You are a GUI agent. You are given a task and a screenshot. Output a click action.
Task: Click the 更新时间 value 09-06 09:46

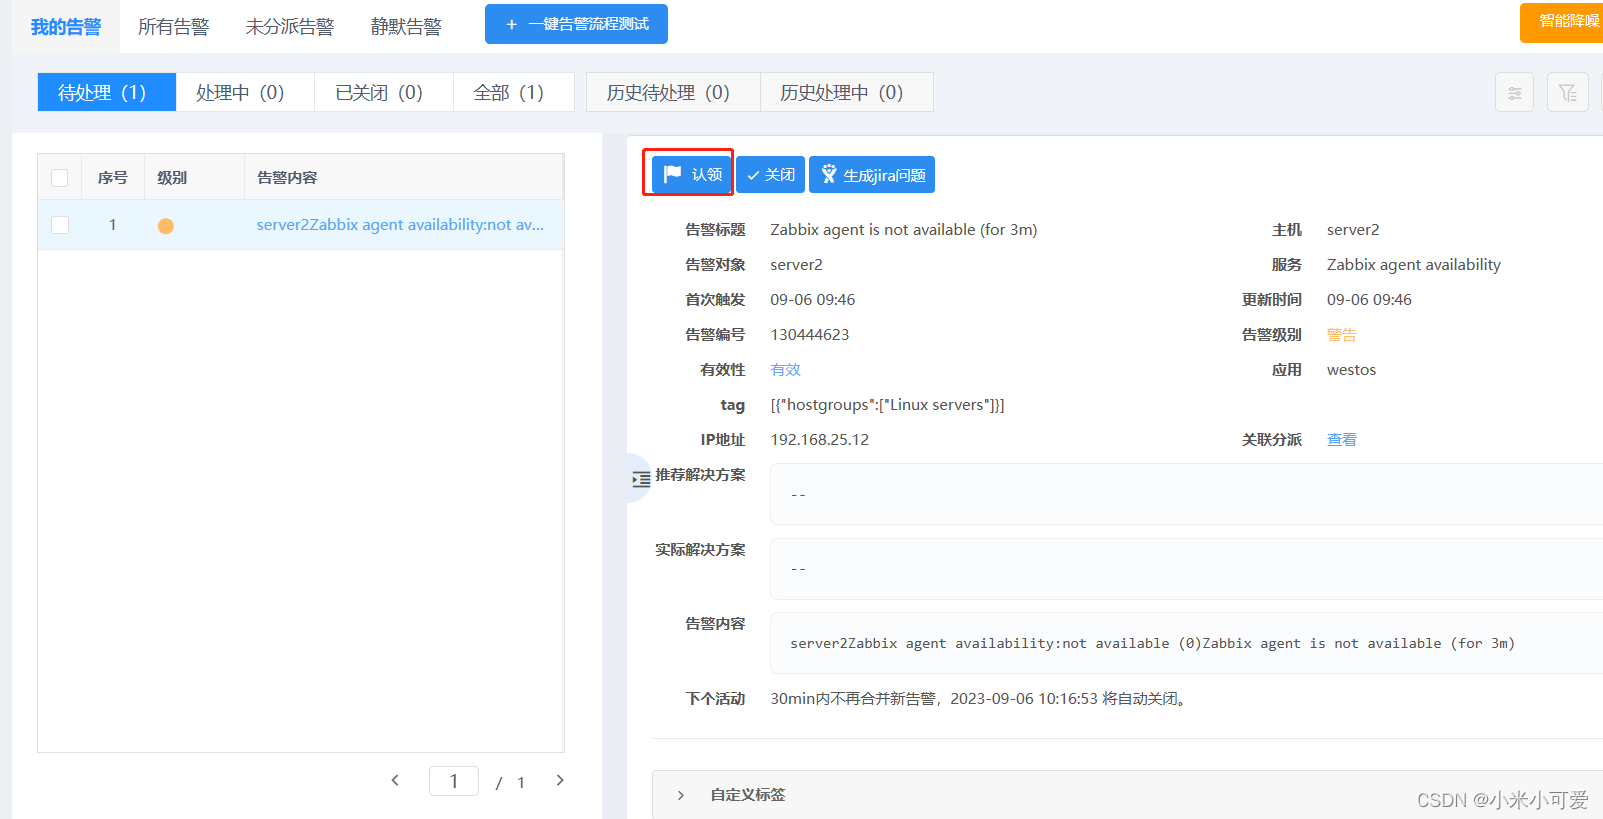1369,300
